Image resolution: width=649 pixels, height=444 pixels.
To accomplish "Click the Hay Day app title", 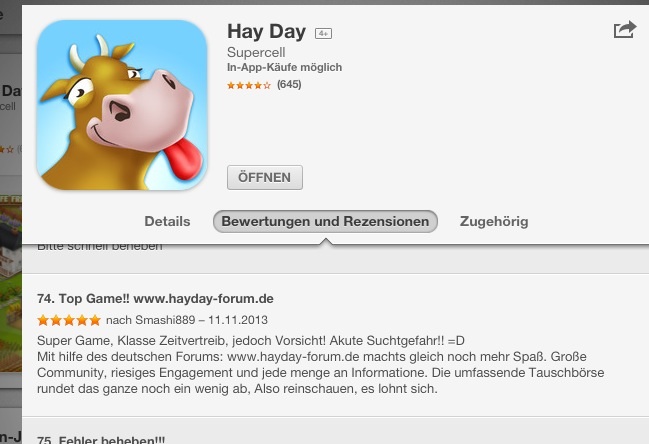I will coord(267,32).
